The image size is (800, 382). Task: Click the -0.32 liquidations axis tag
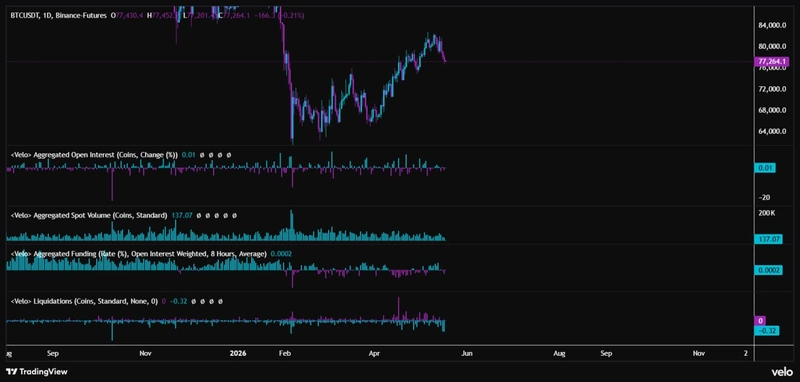click(x=767, y=331)
